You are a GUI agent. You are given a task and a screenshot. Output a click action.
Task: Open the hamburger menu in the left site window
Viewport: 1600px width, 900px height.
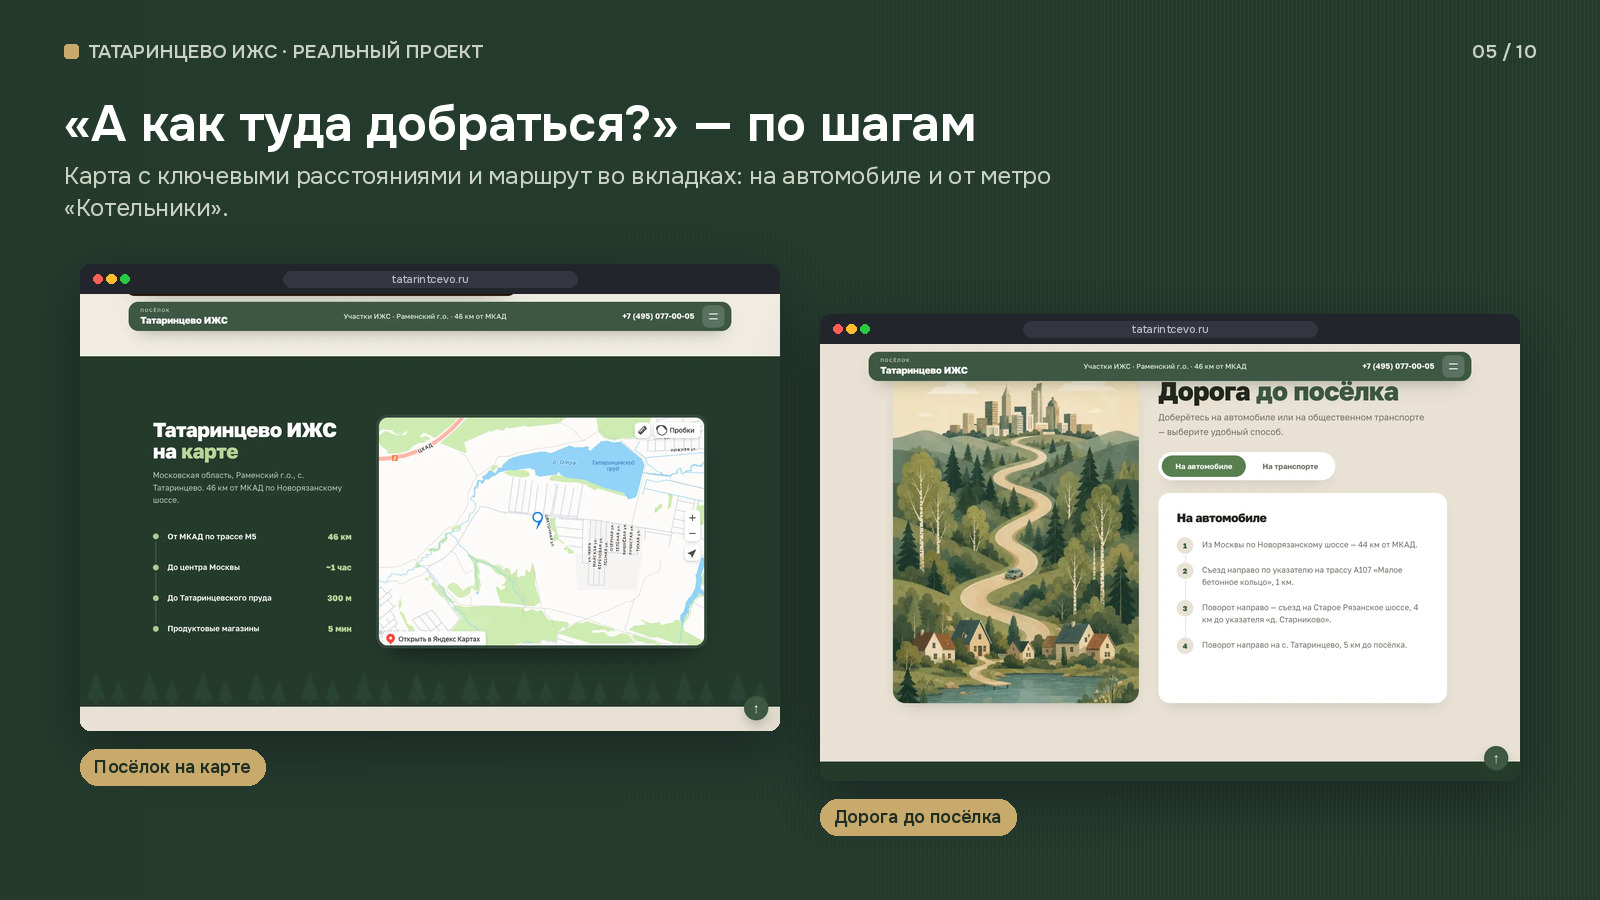point(713,316)
